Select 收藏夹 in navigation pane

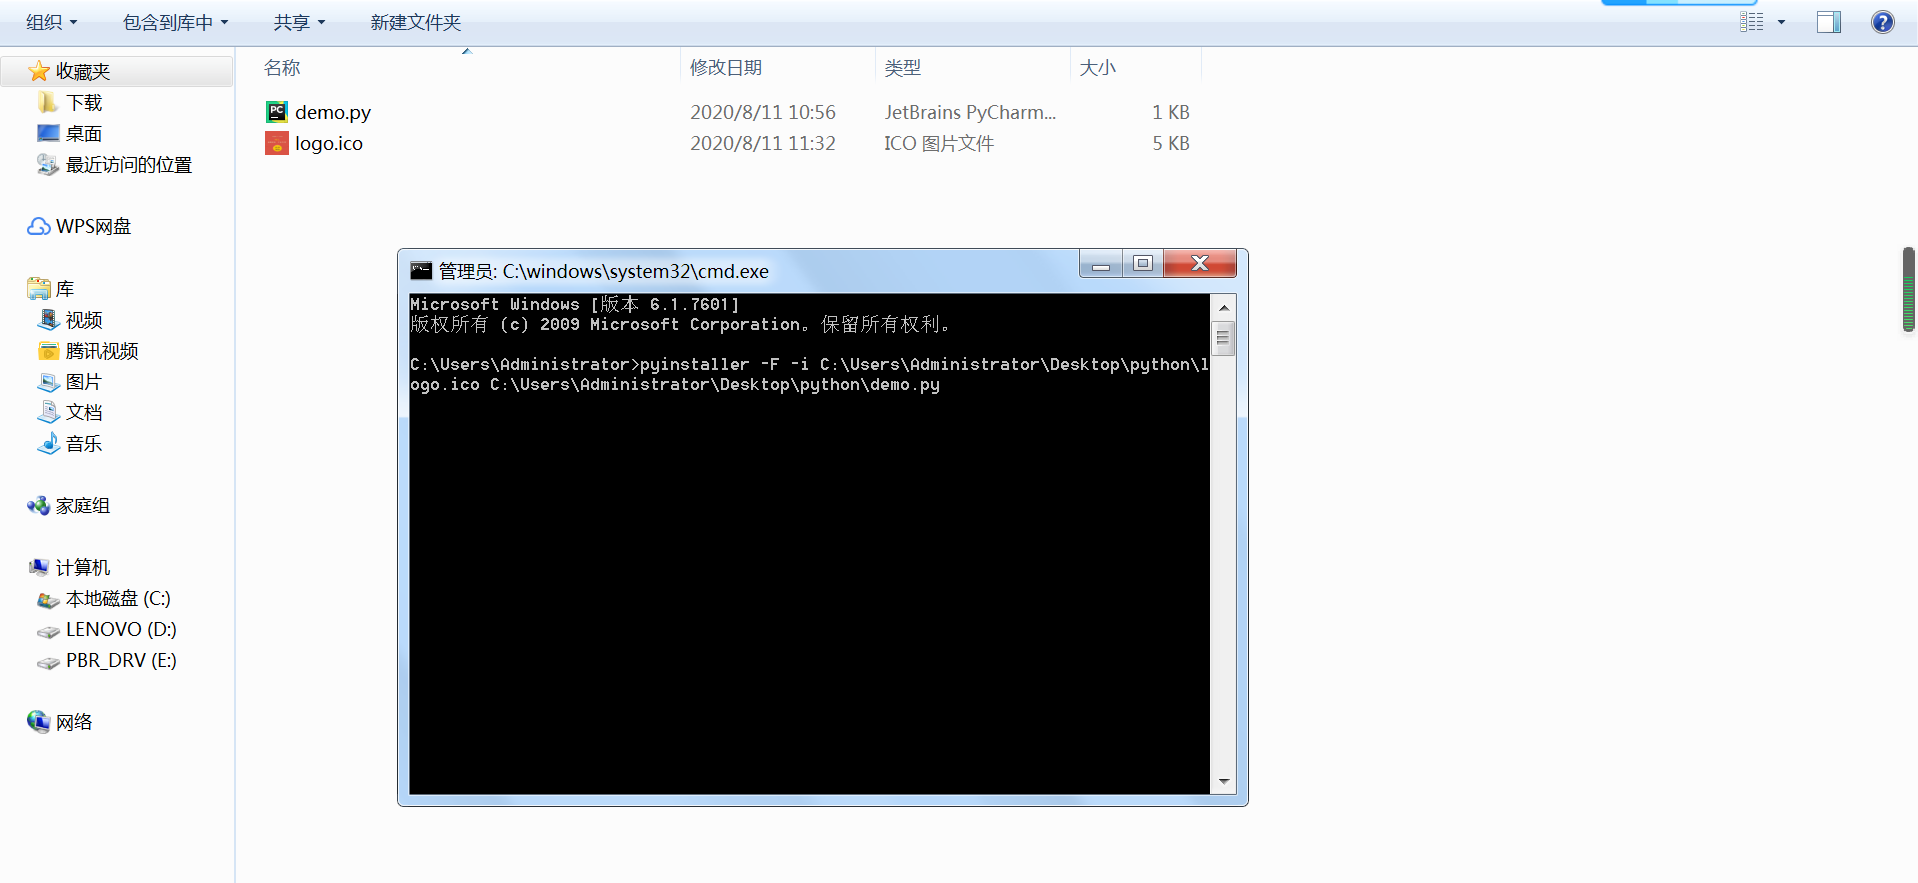(83, 72)
